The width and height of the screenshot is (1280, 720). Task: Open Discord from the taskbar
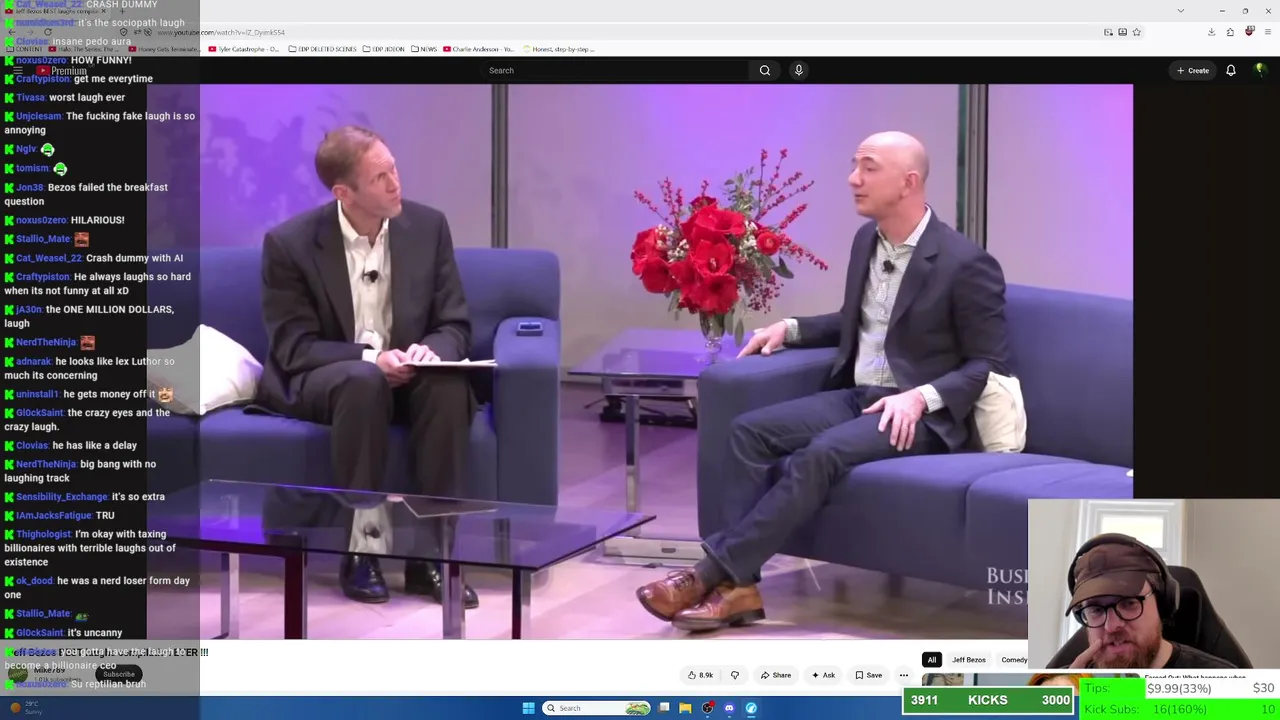(729, 708)
